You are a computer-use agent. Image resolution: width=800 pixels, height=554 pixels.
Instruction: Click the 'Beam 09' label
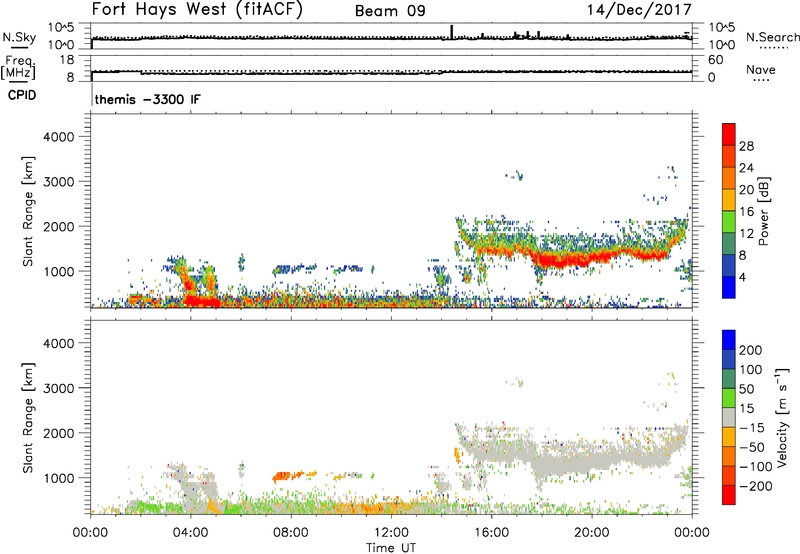coord(390,11)
